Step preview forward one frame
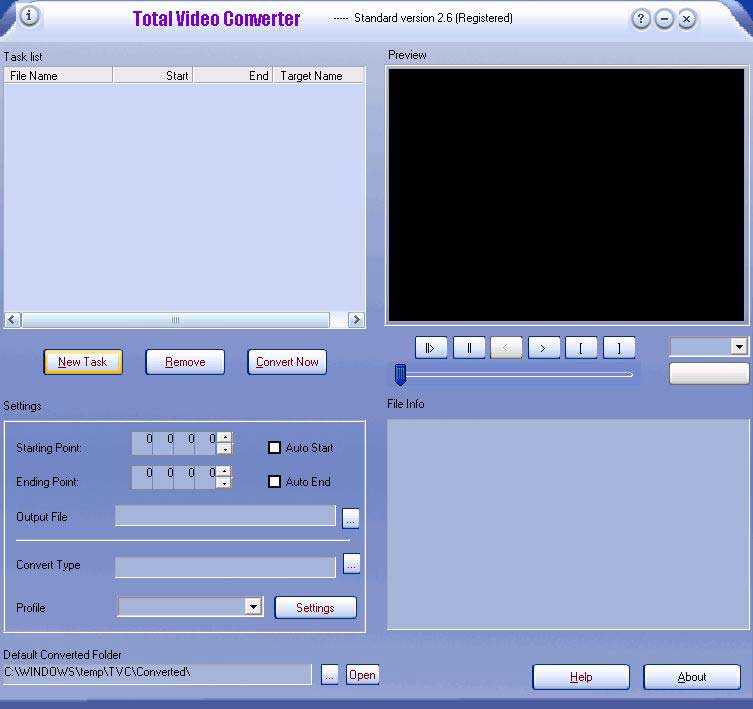The height and width of the screenshot is (709, 753). (544, 348)
